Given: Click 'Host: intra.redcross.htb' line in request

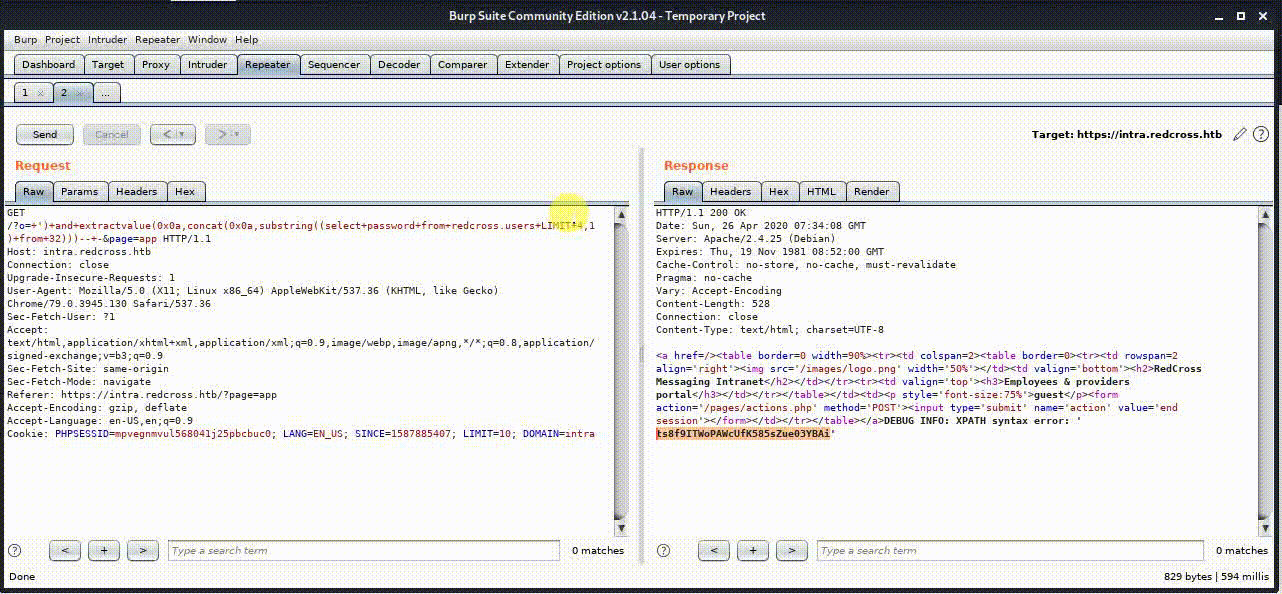Looking at the screenshot, I should (79, 252).
